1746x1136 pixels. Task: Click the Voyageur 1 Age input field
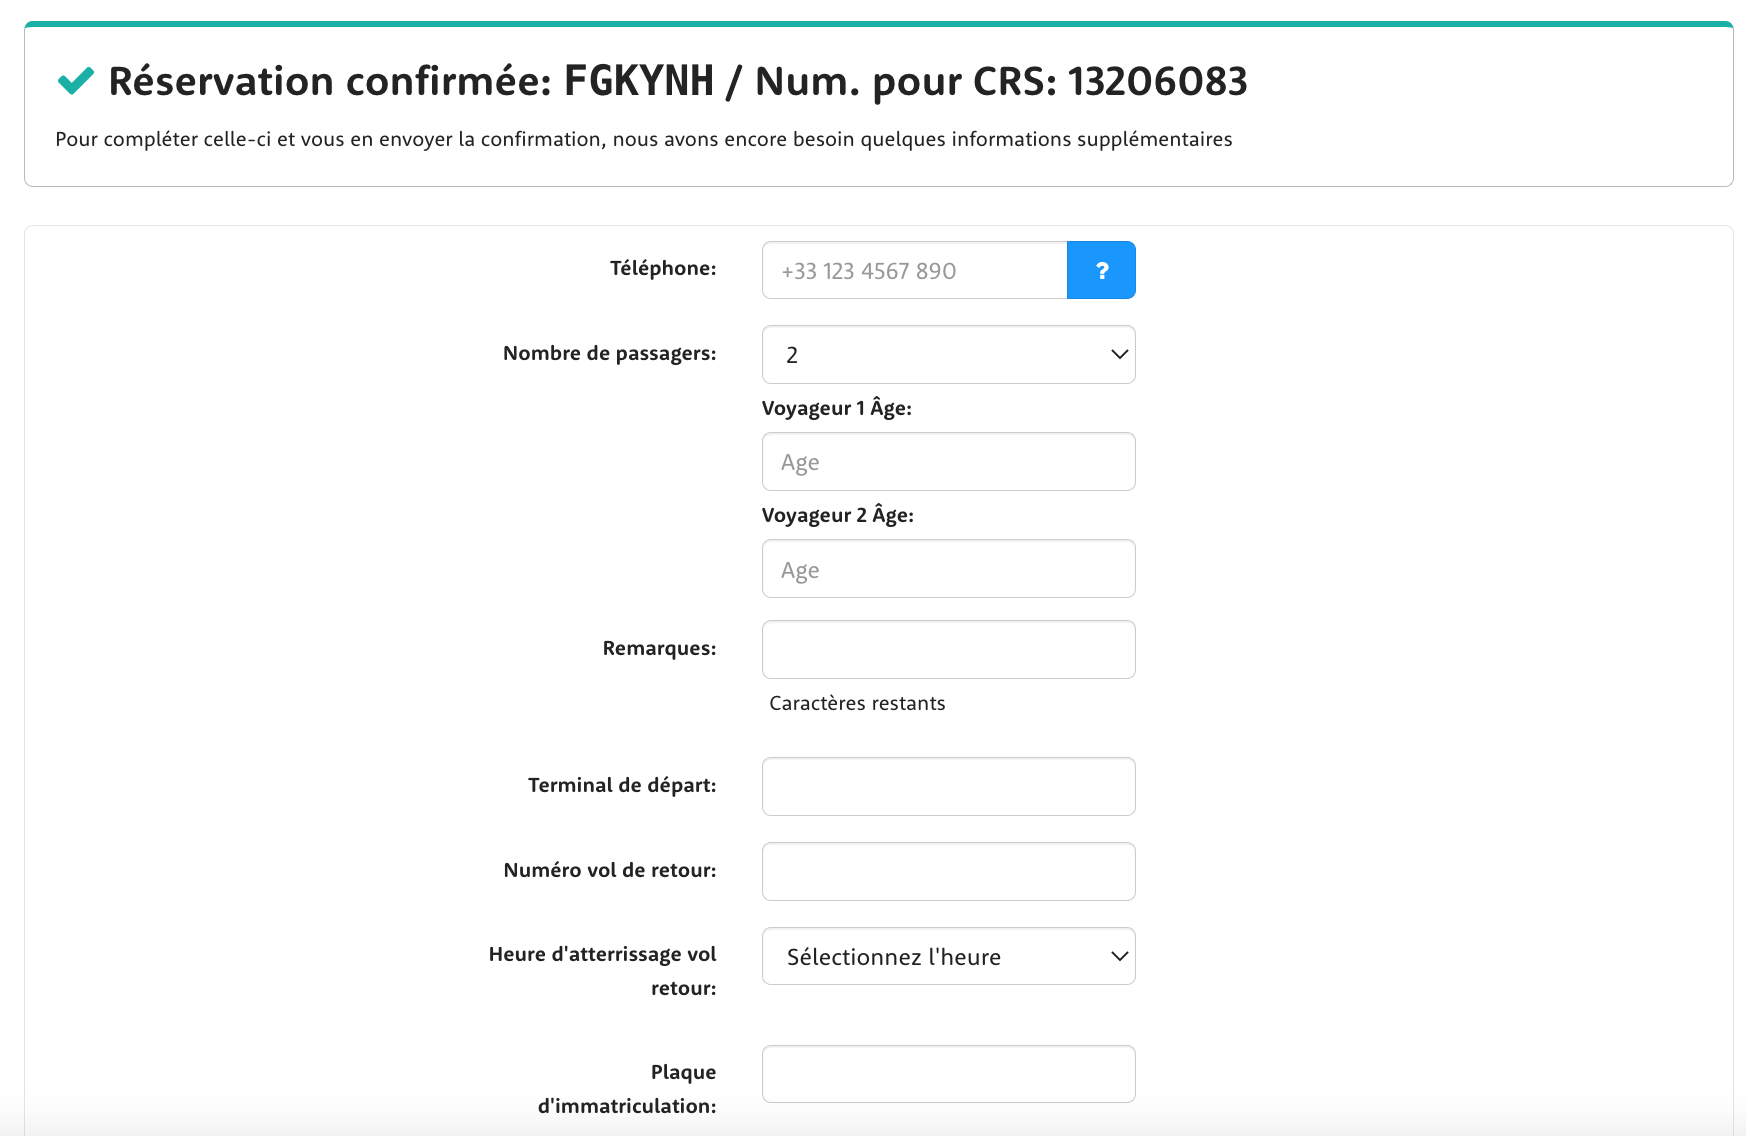(x=948, y=462)
